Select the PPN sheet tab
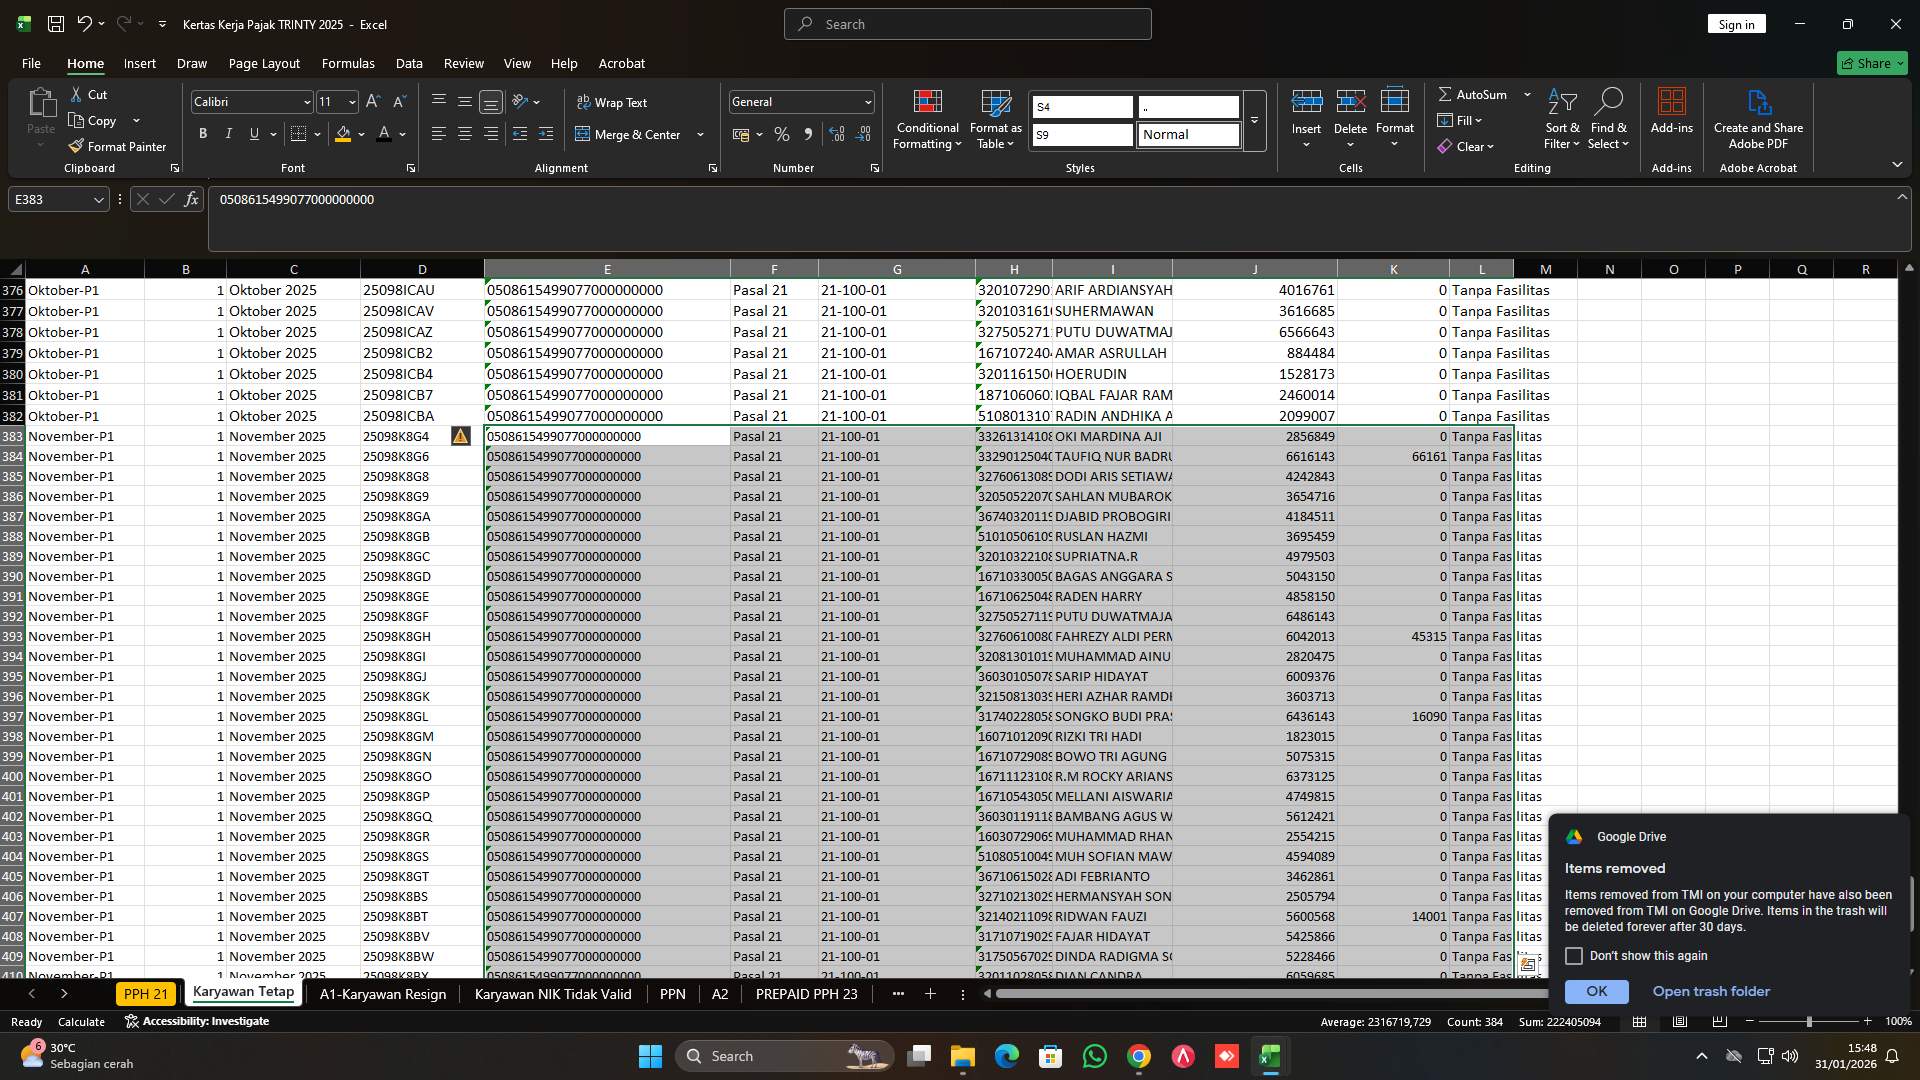This screenshot has height=1080, width=1920. [672, 994]
